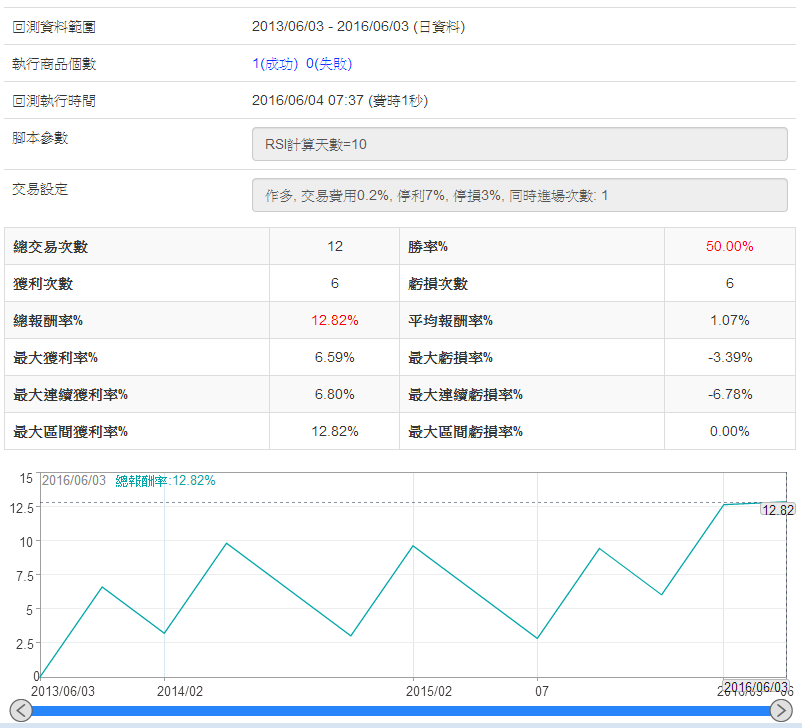
Task: Click the 2013/06/03 - 2016/06/03 backtest range text
Action: click(358, 27)
